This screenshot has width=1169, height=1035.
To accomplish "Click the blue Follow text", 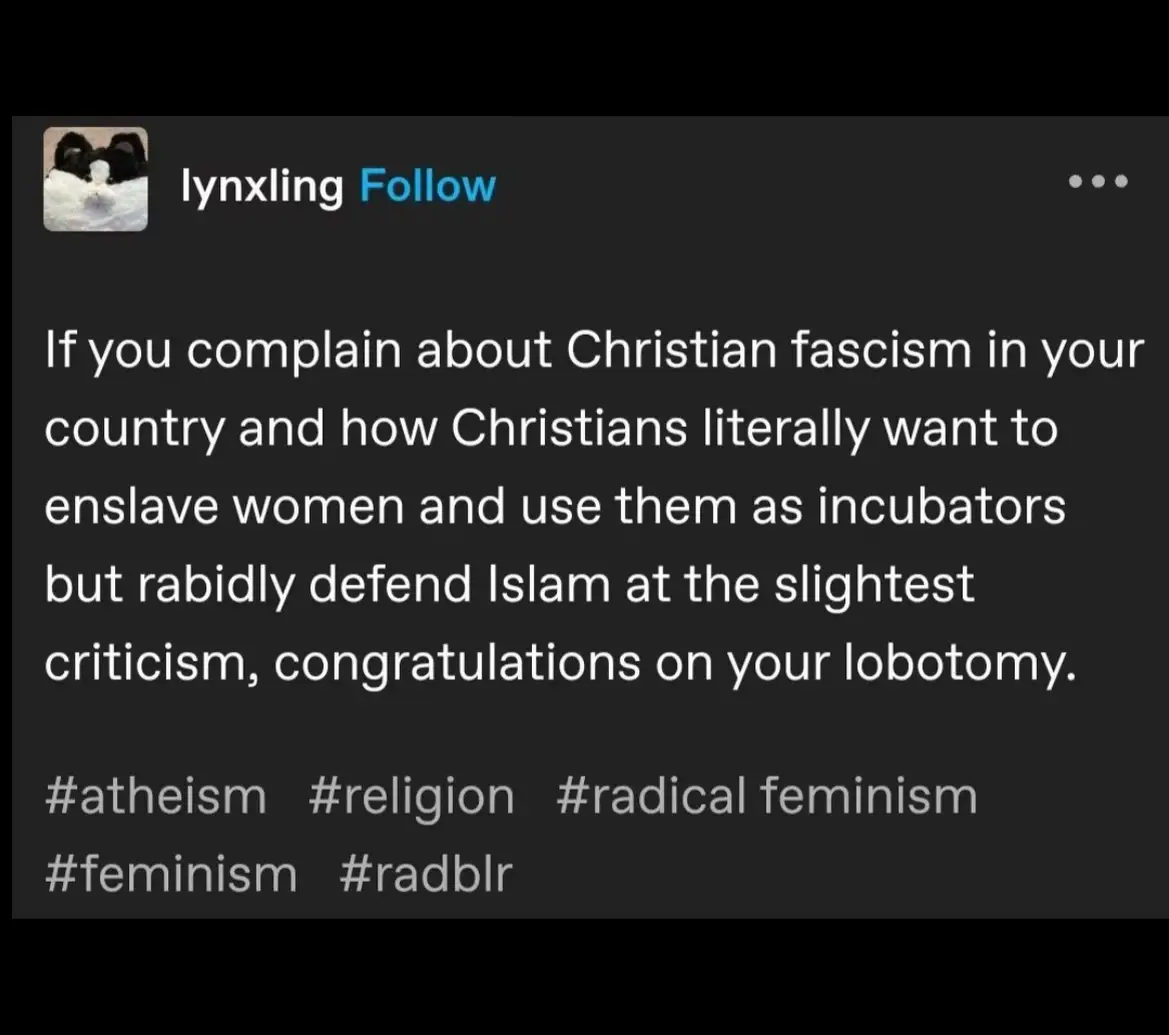I will pos(428,185).
